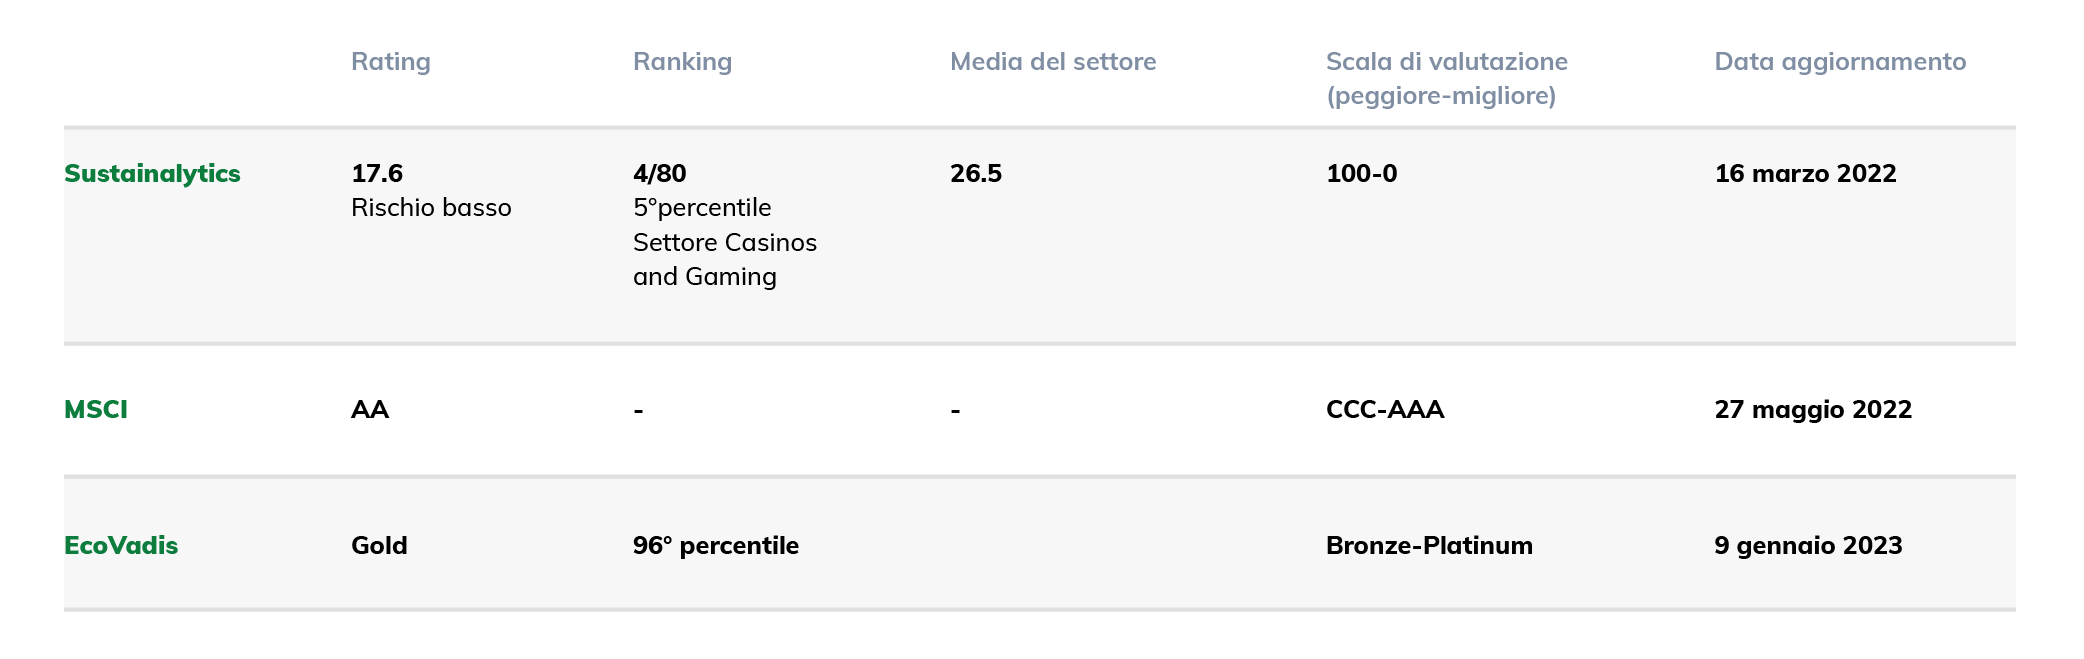
Task: Select the Rating column header
Action: click(x=391, y=62)
